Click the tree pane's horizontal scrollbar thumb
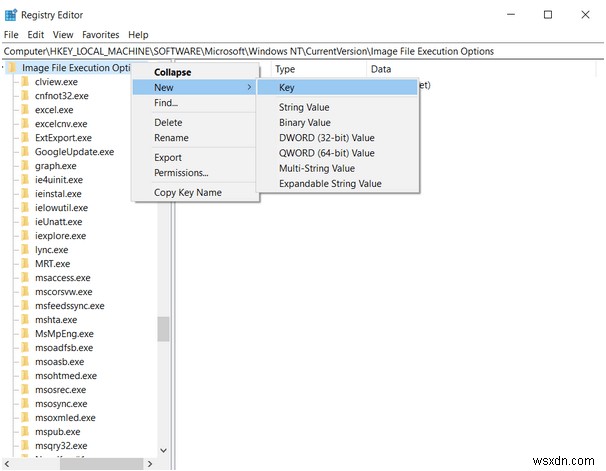The image size is (606, 471). point(102,463)
